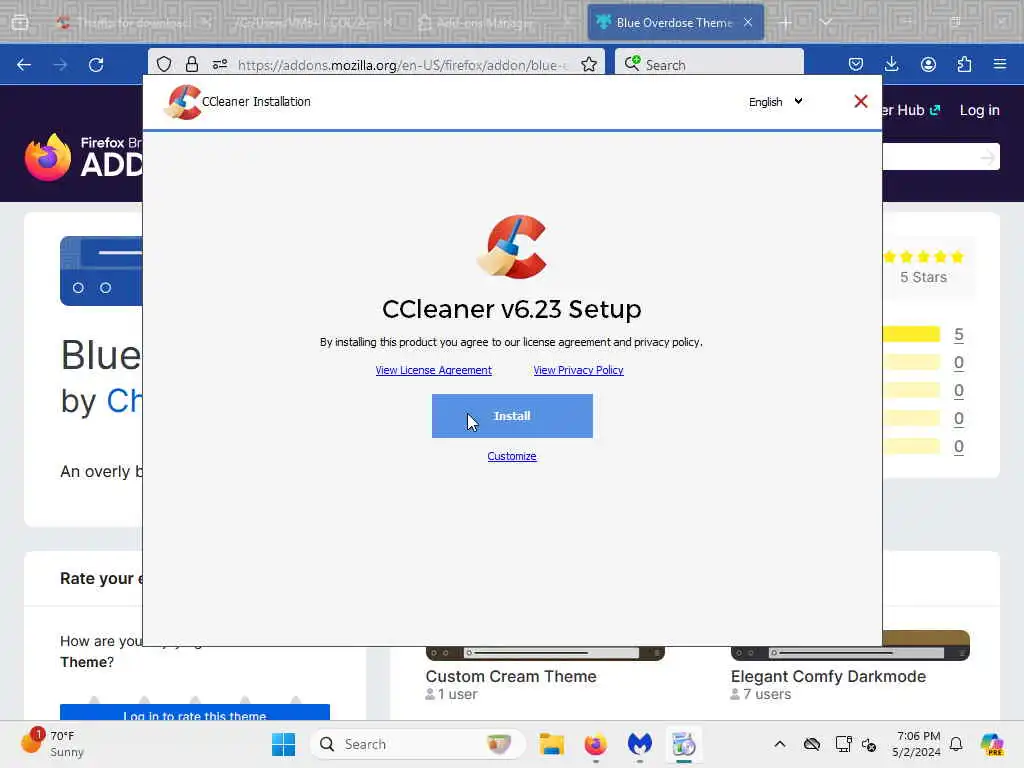Click the filled 5-star rating bar
The image size is (1024, 768).
pos(911,334)
